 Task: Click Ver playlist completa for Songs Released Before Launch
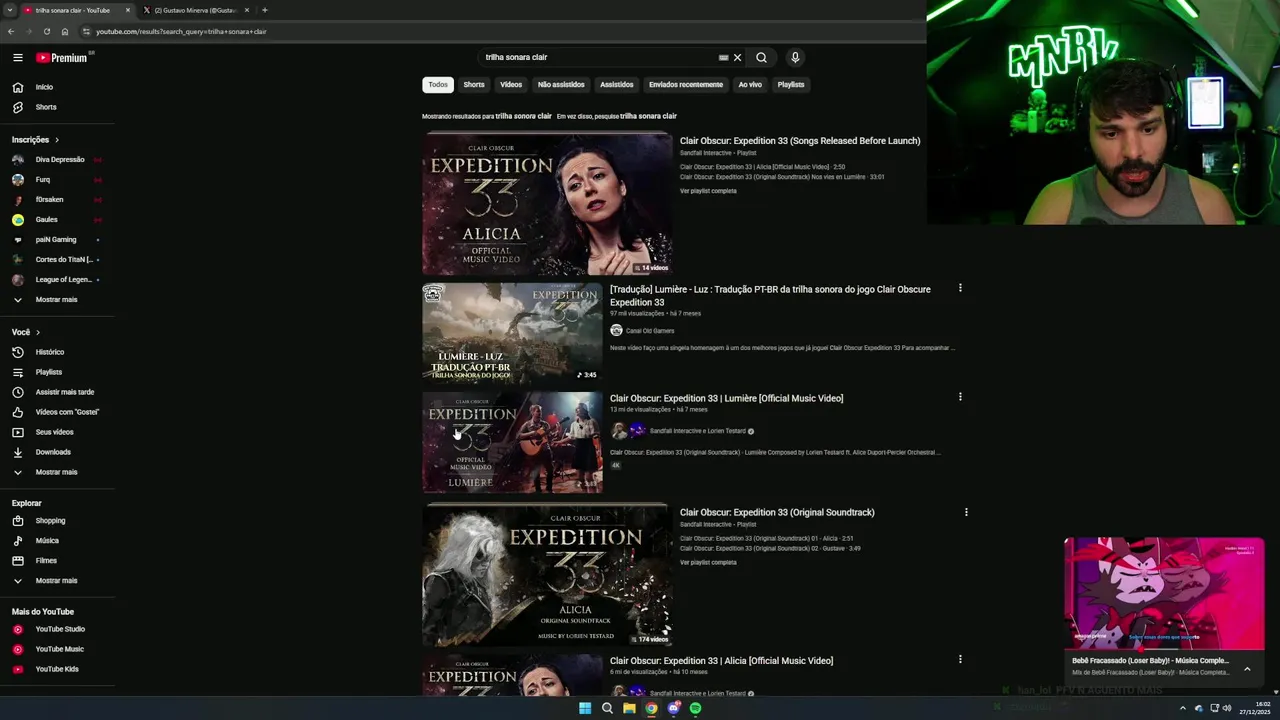click(708, 191)
